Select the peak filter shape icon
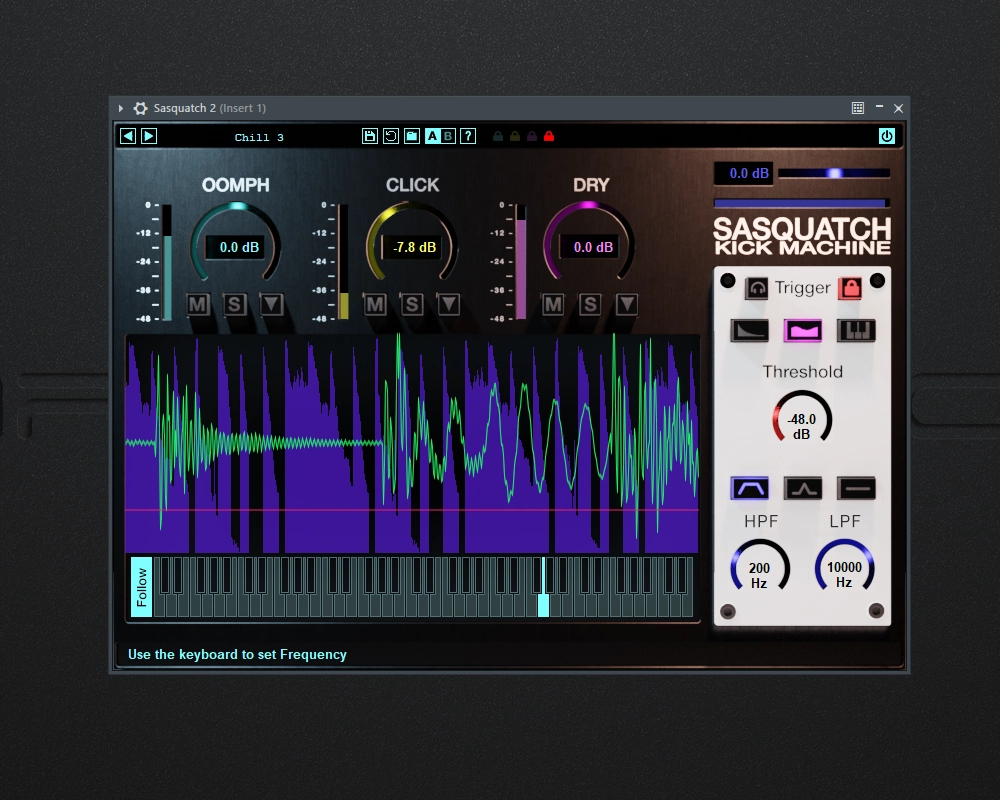The width and height of the screenshot is (1000, 800). (x=803, y=489)
